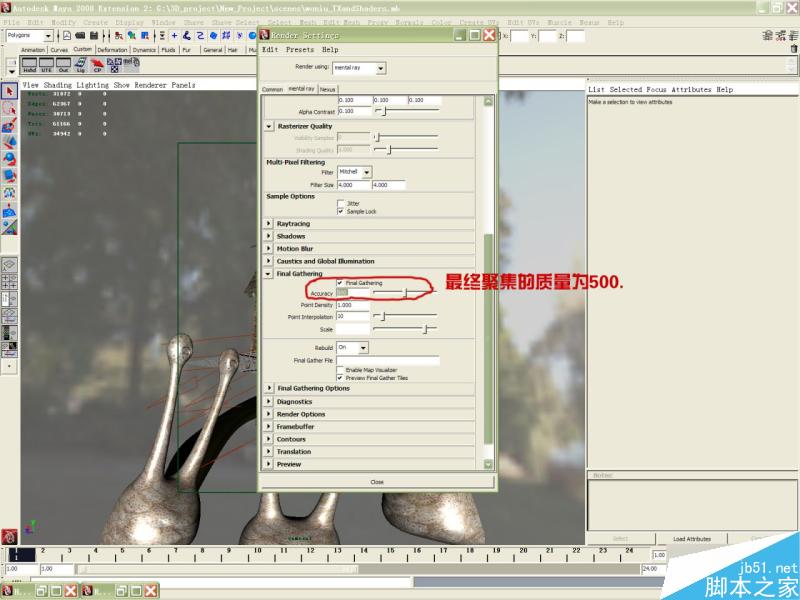Image resolution: width=800 pixels, height=600 pixels.
Task: Toggle the Jitter checkbox
Action: [x=340, y=203]
